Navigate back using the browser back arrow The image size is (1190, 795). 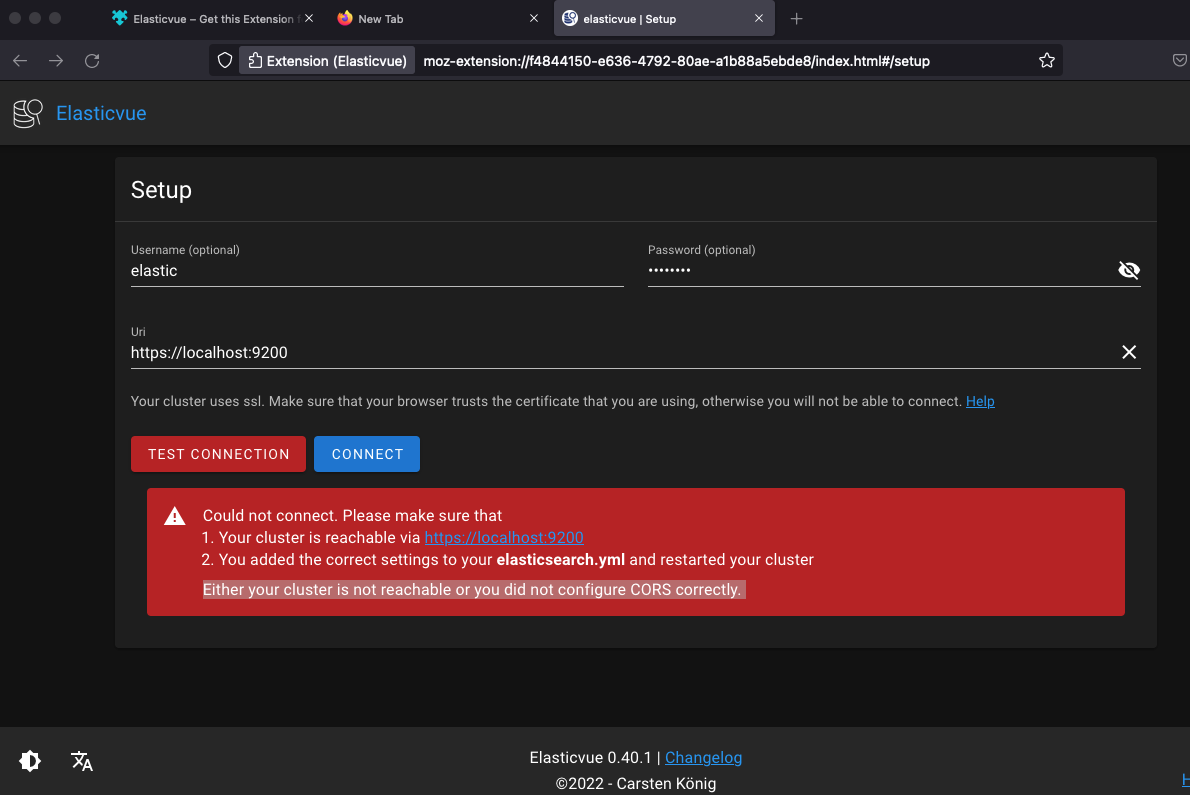(19, 60)
